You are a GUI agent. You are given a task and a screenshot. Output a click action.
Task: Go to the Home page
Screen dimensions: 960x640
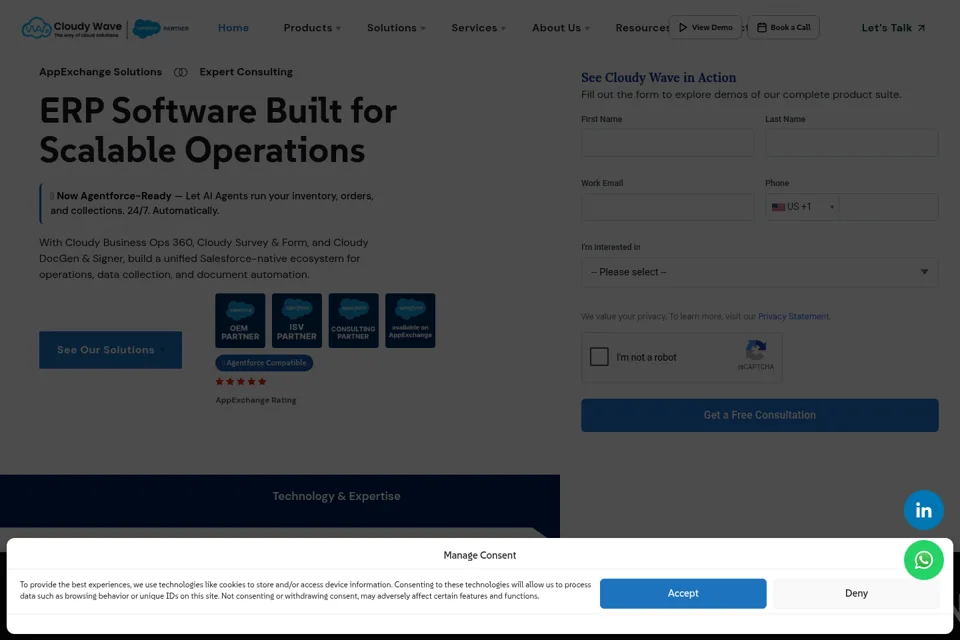tap(233, 28)
